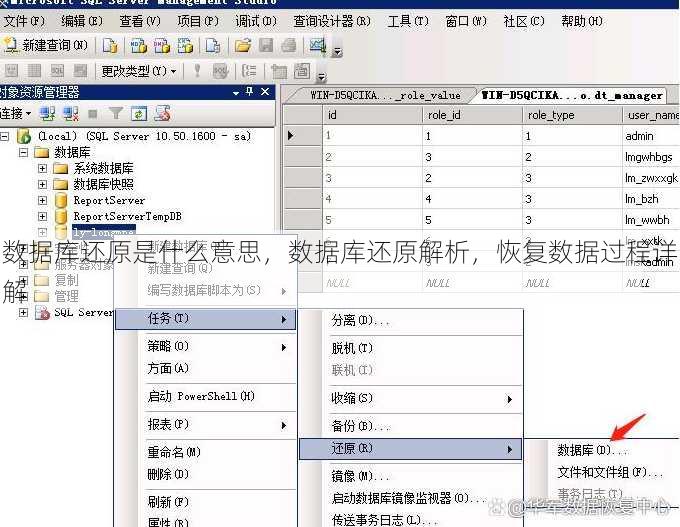This screenshot has width=680, height=527.
Task: Click the Connect Object Explorer icon
Action: pyautogui.click(x=47, y=114)
